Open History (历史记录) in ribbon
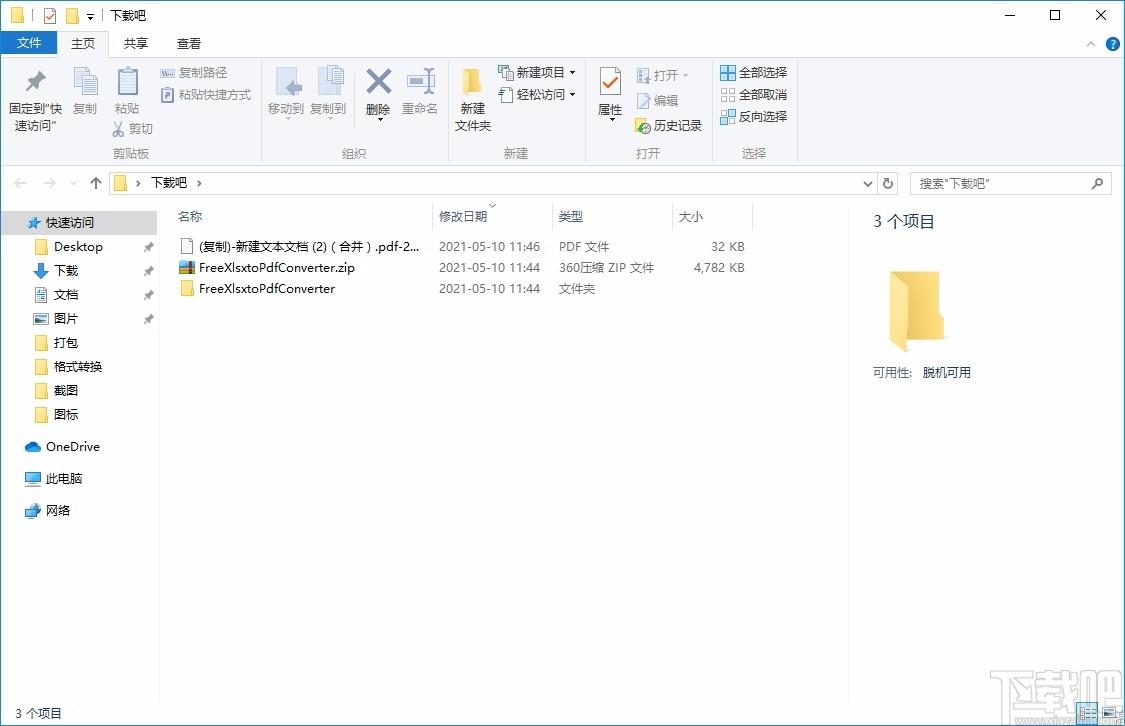 click(x=669, y=126)
